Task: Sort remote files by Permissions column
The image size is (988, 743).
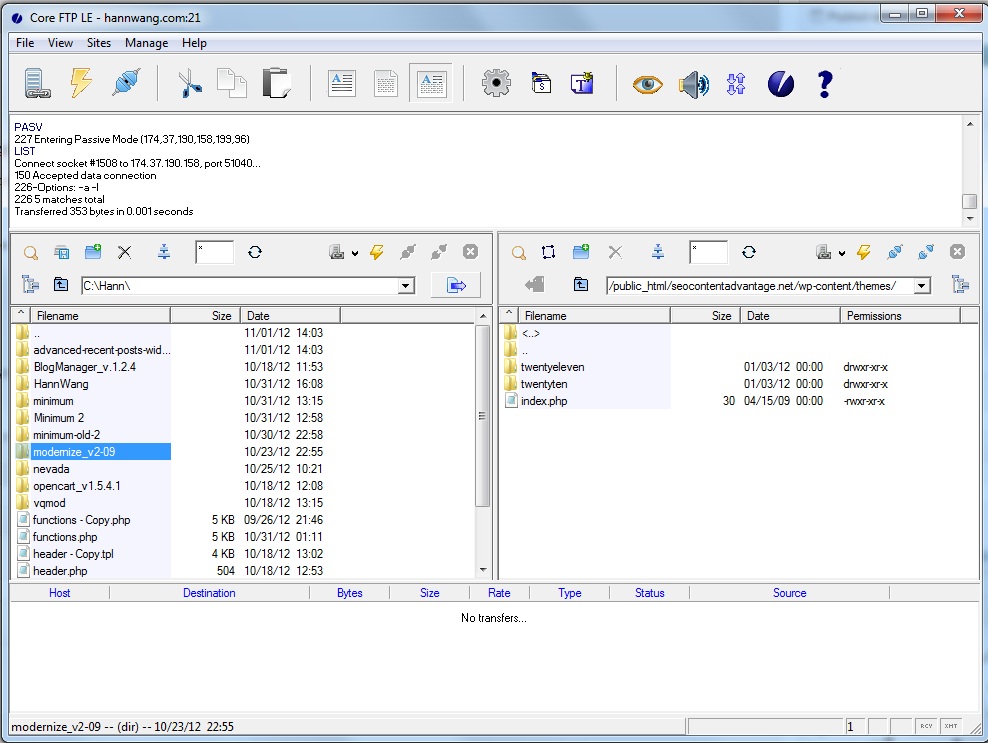Action: [x=900, y=316]
